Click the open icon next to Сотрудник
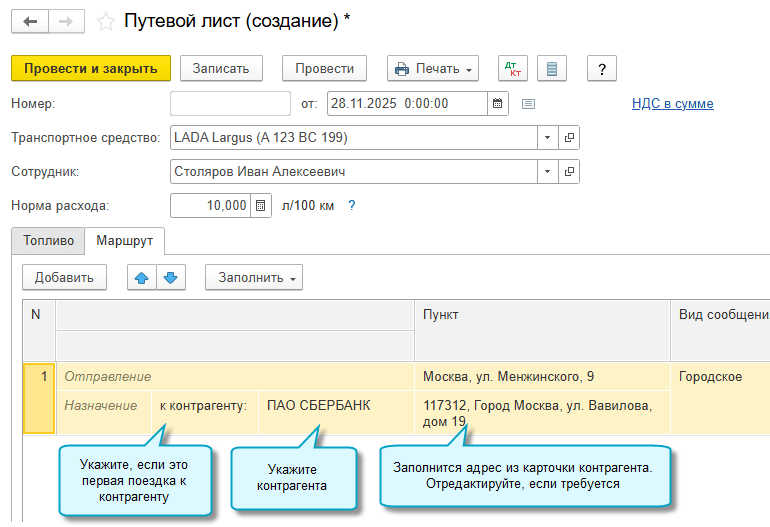The image size is (770, 527). 569,172
